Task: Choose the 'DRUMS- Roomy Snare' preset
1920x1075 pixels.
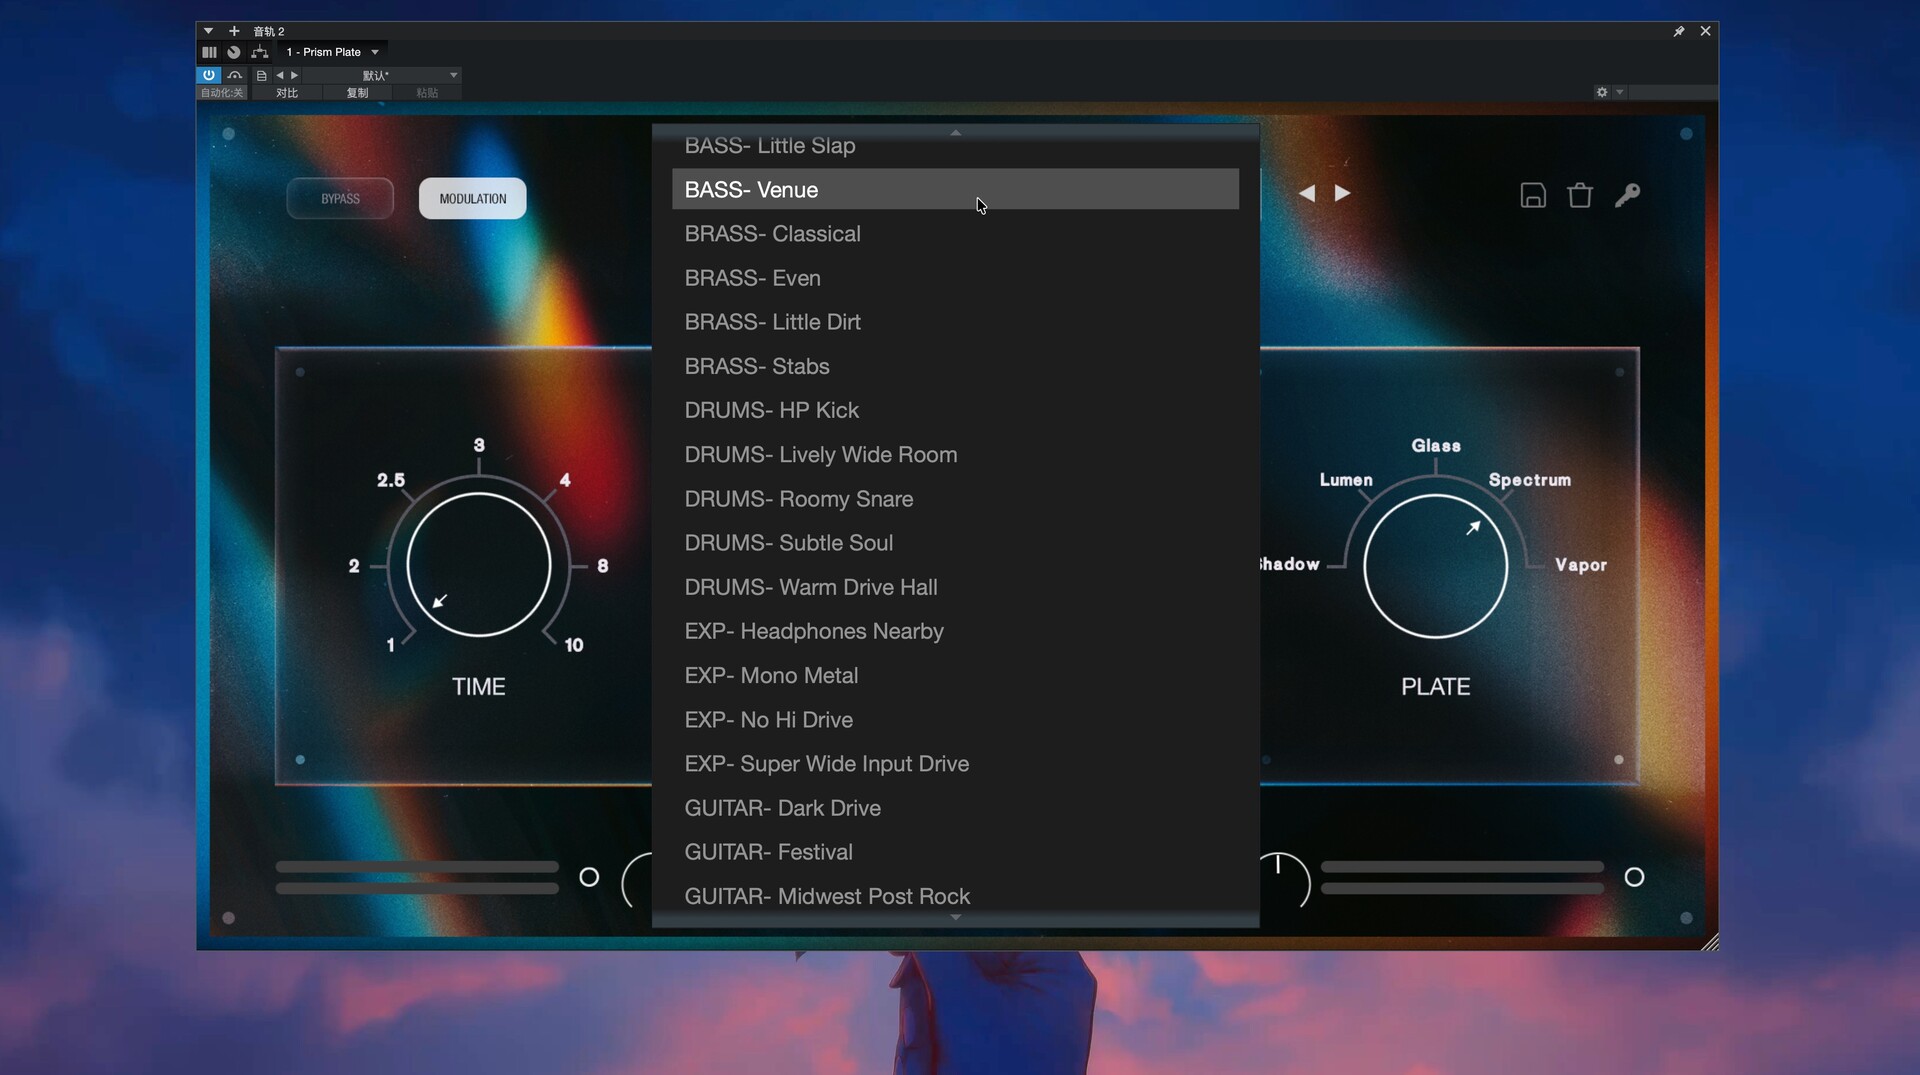Action: (798, 498)
